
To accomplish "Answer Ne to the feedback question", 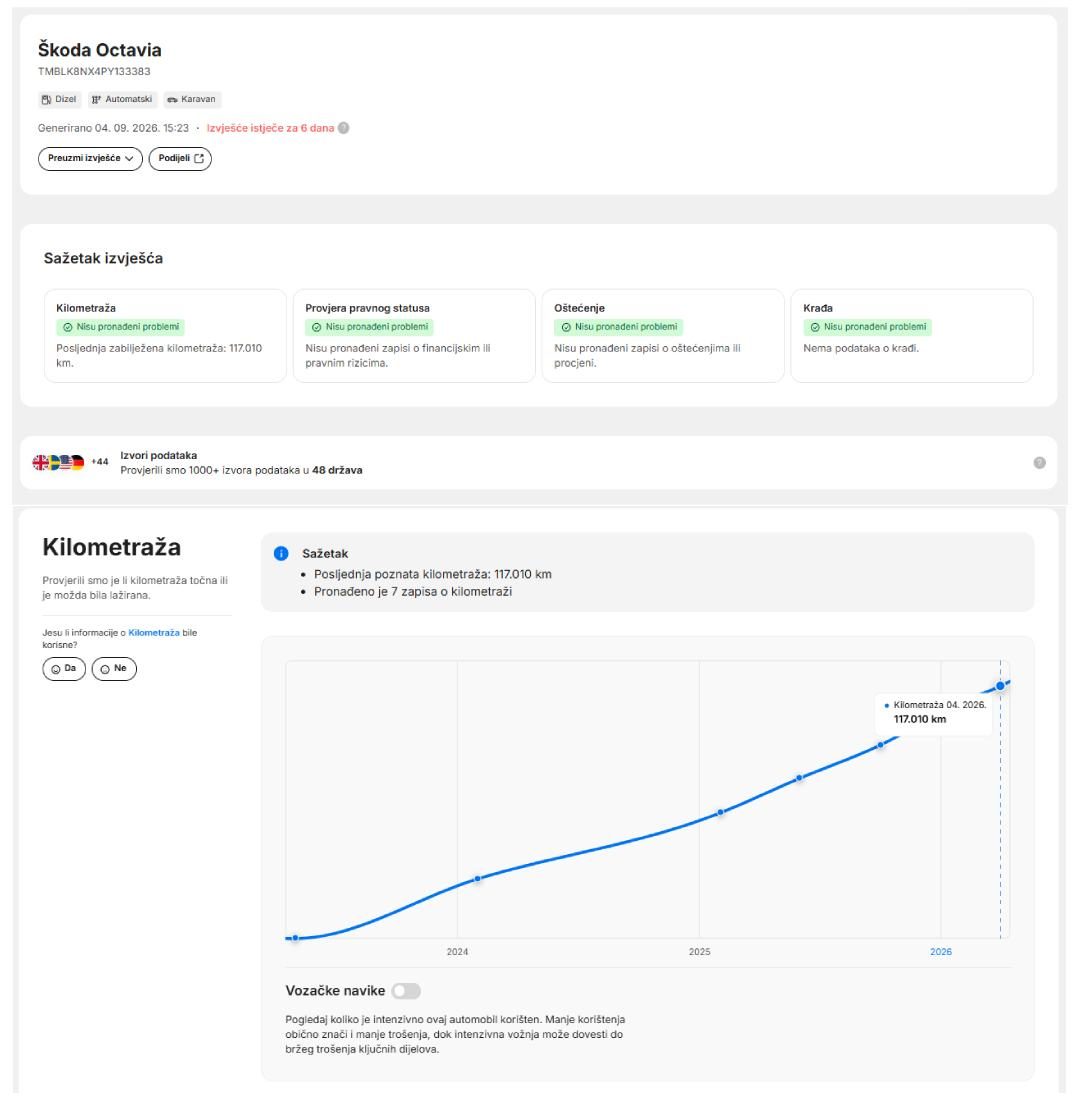I will coord(114,668).
